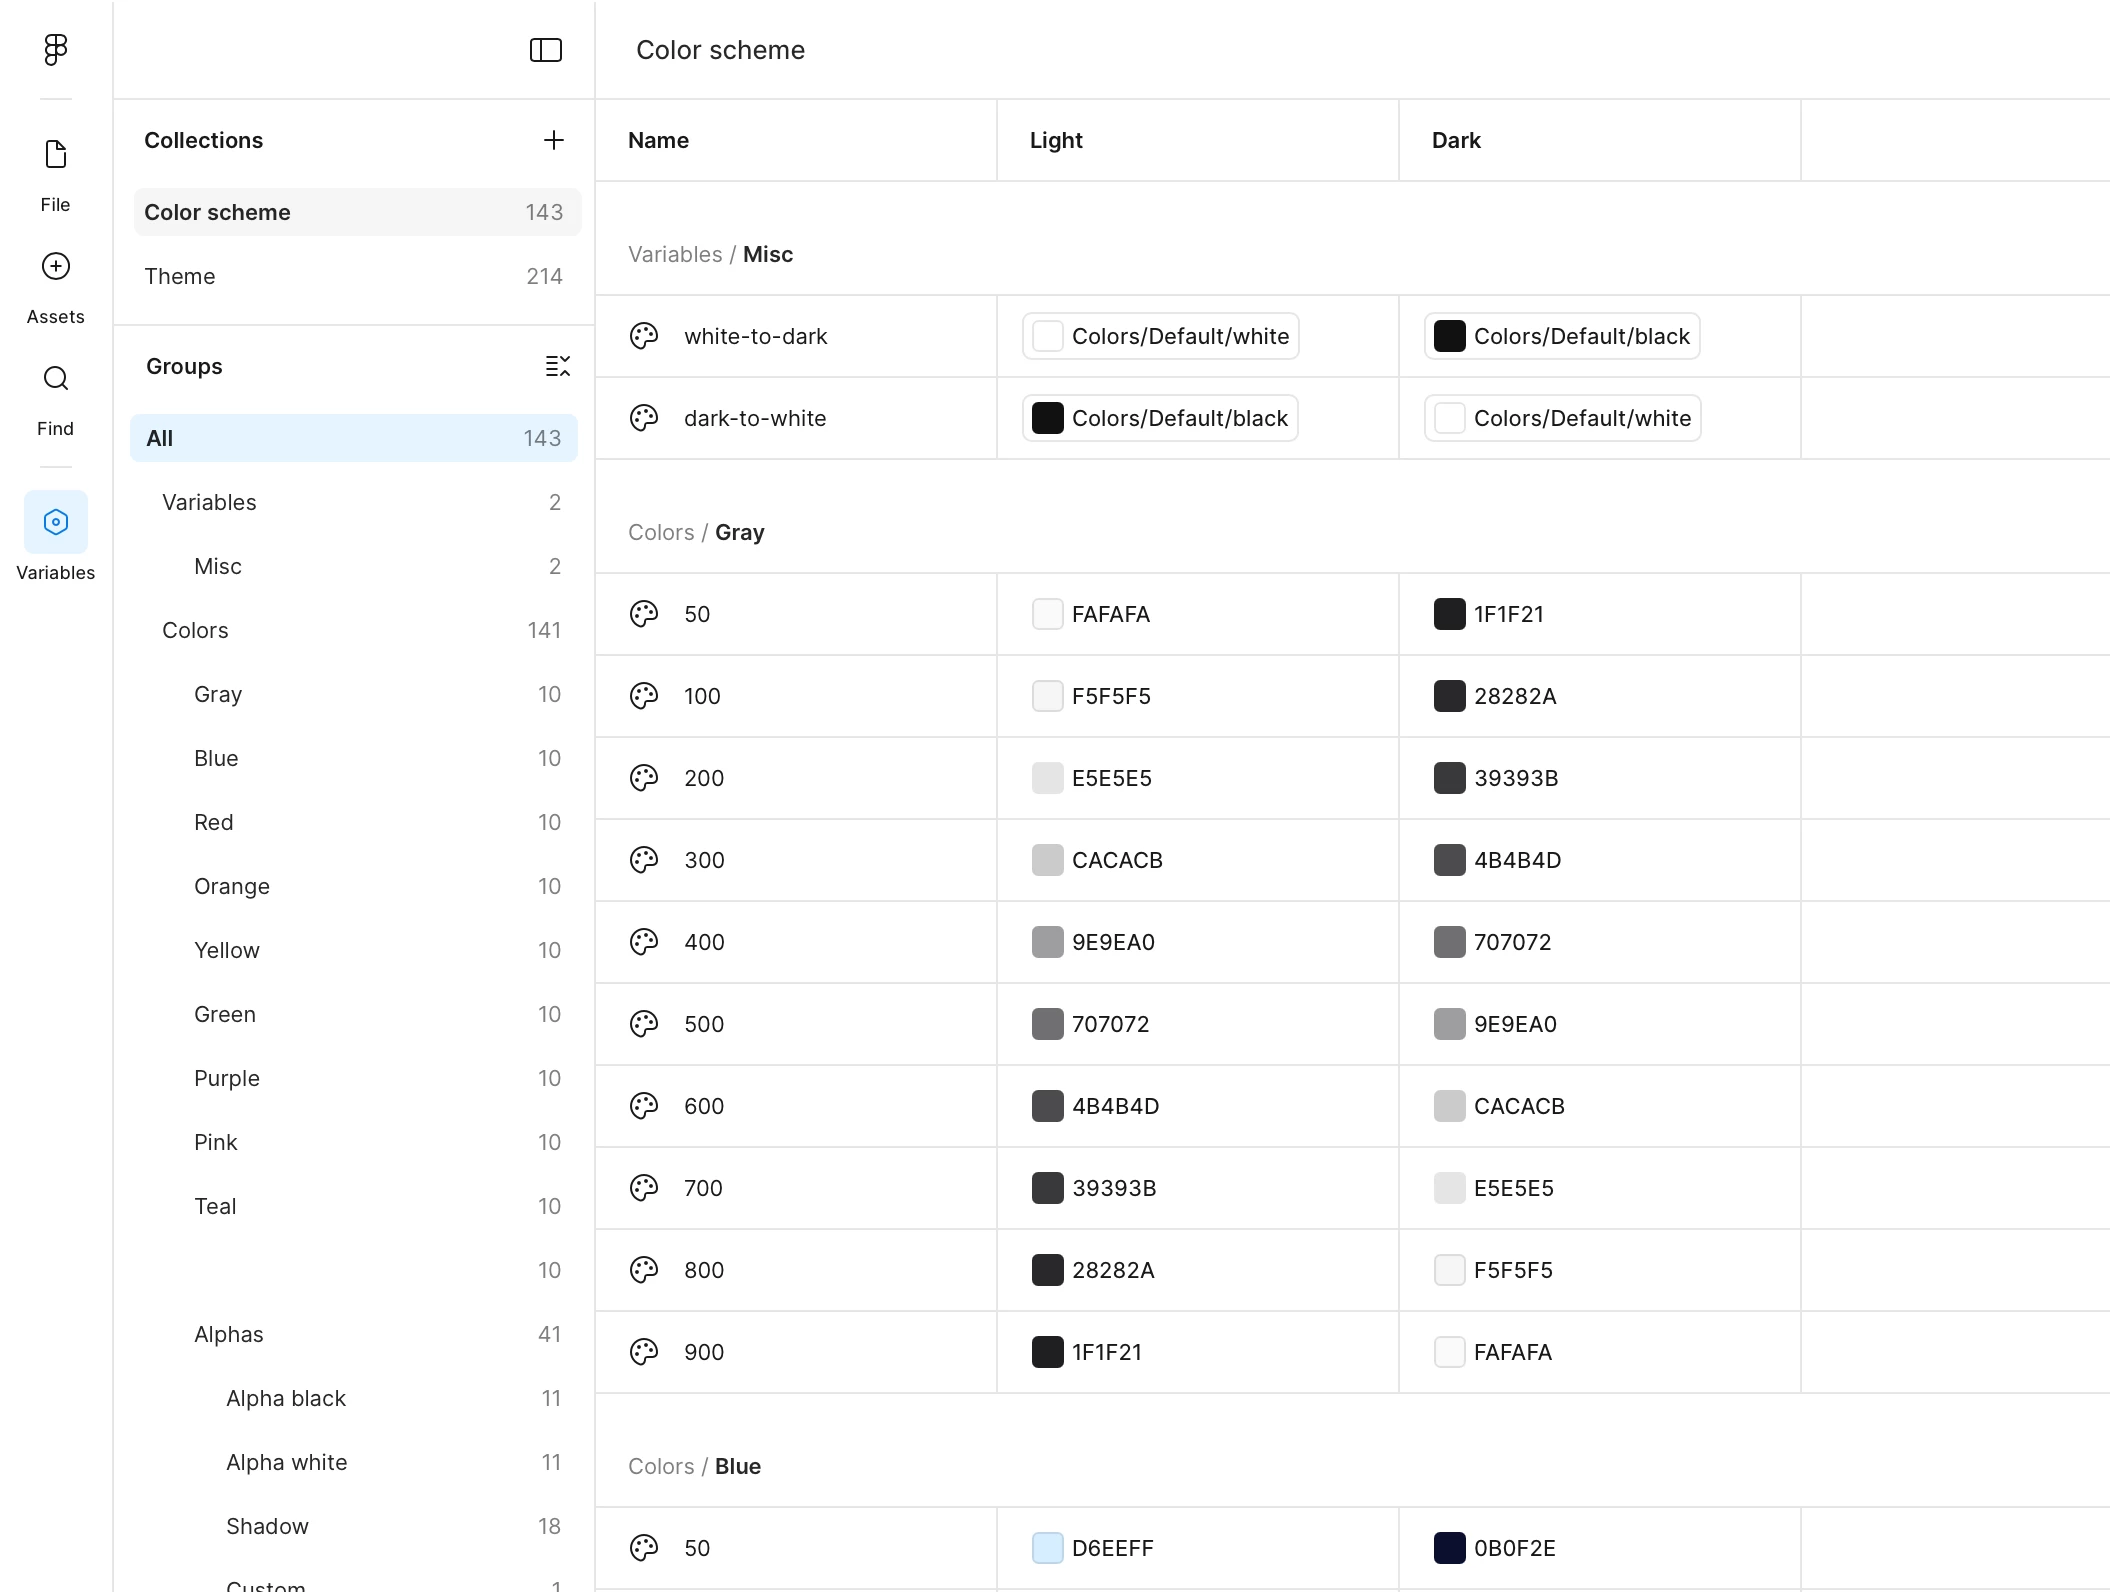
Task: Click the Find search icon
Action: coord(56,379)
